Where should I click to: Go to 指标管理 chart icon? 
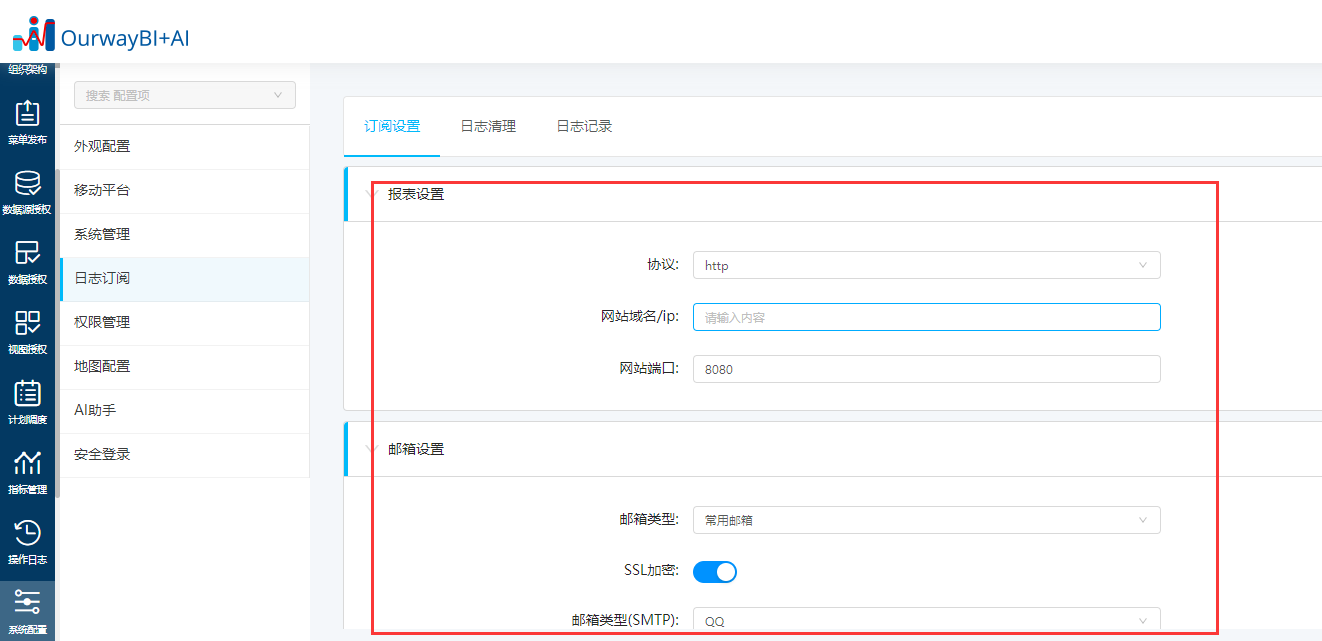pos(27,472)
